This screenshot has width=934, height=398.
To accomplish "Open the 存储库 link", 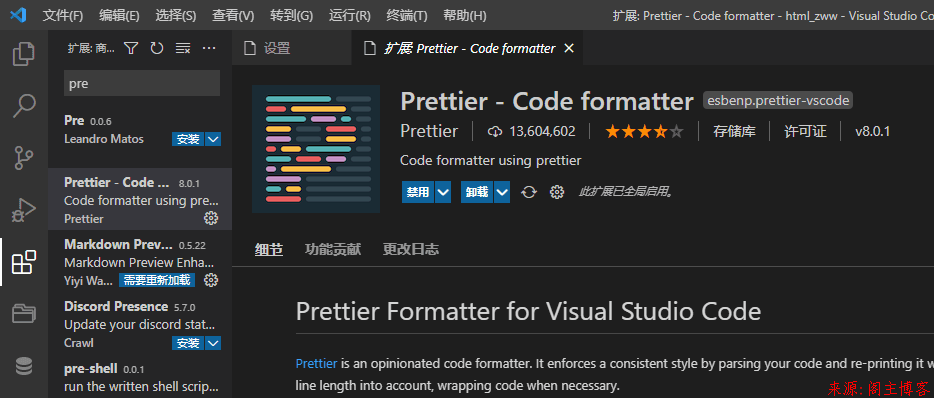I will tap(734, 132).
